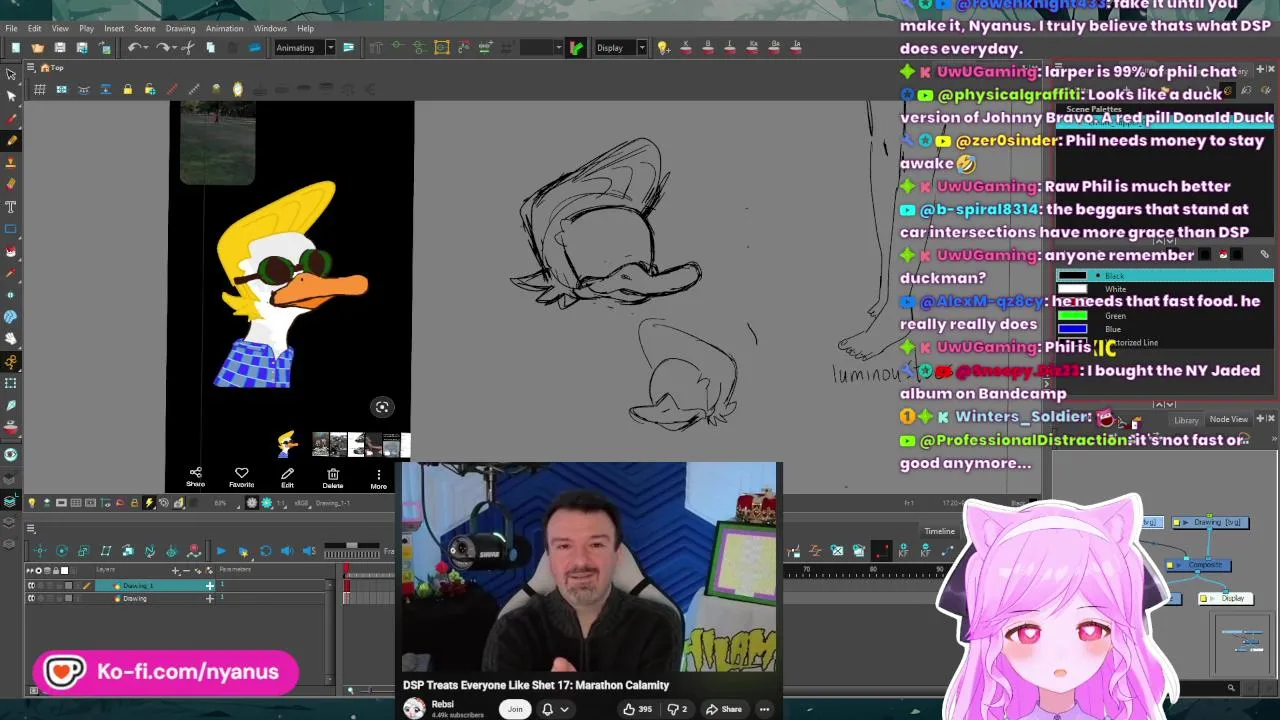Click the timeline play button
This screenshot has height=720, width=1280.
coord(221,551)
